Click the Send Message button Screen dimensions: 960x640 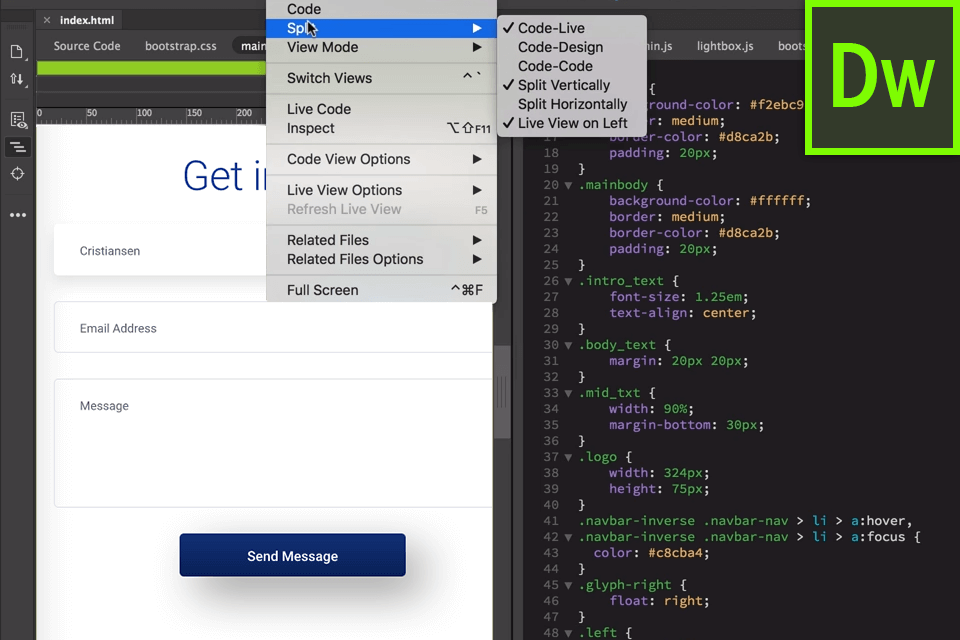click(292, 554)
